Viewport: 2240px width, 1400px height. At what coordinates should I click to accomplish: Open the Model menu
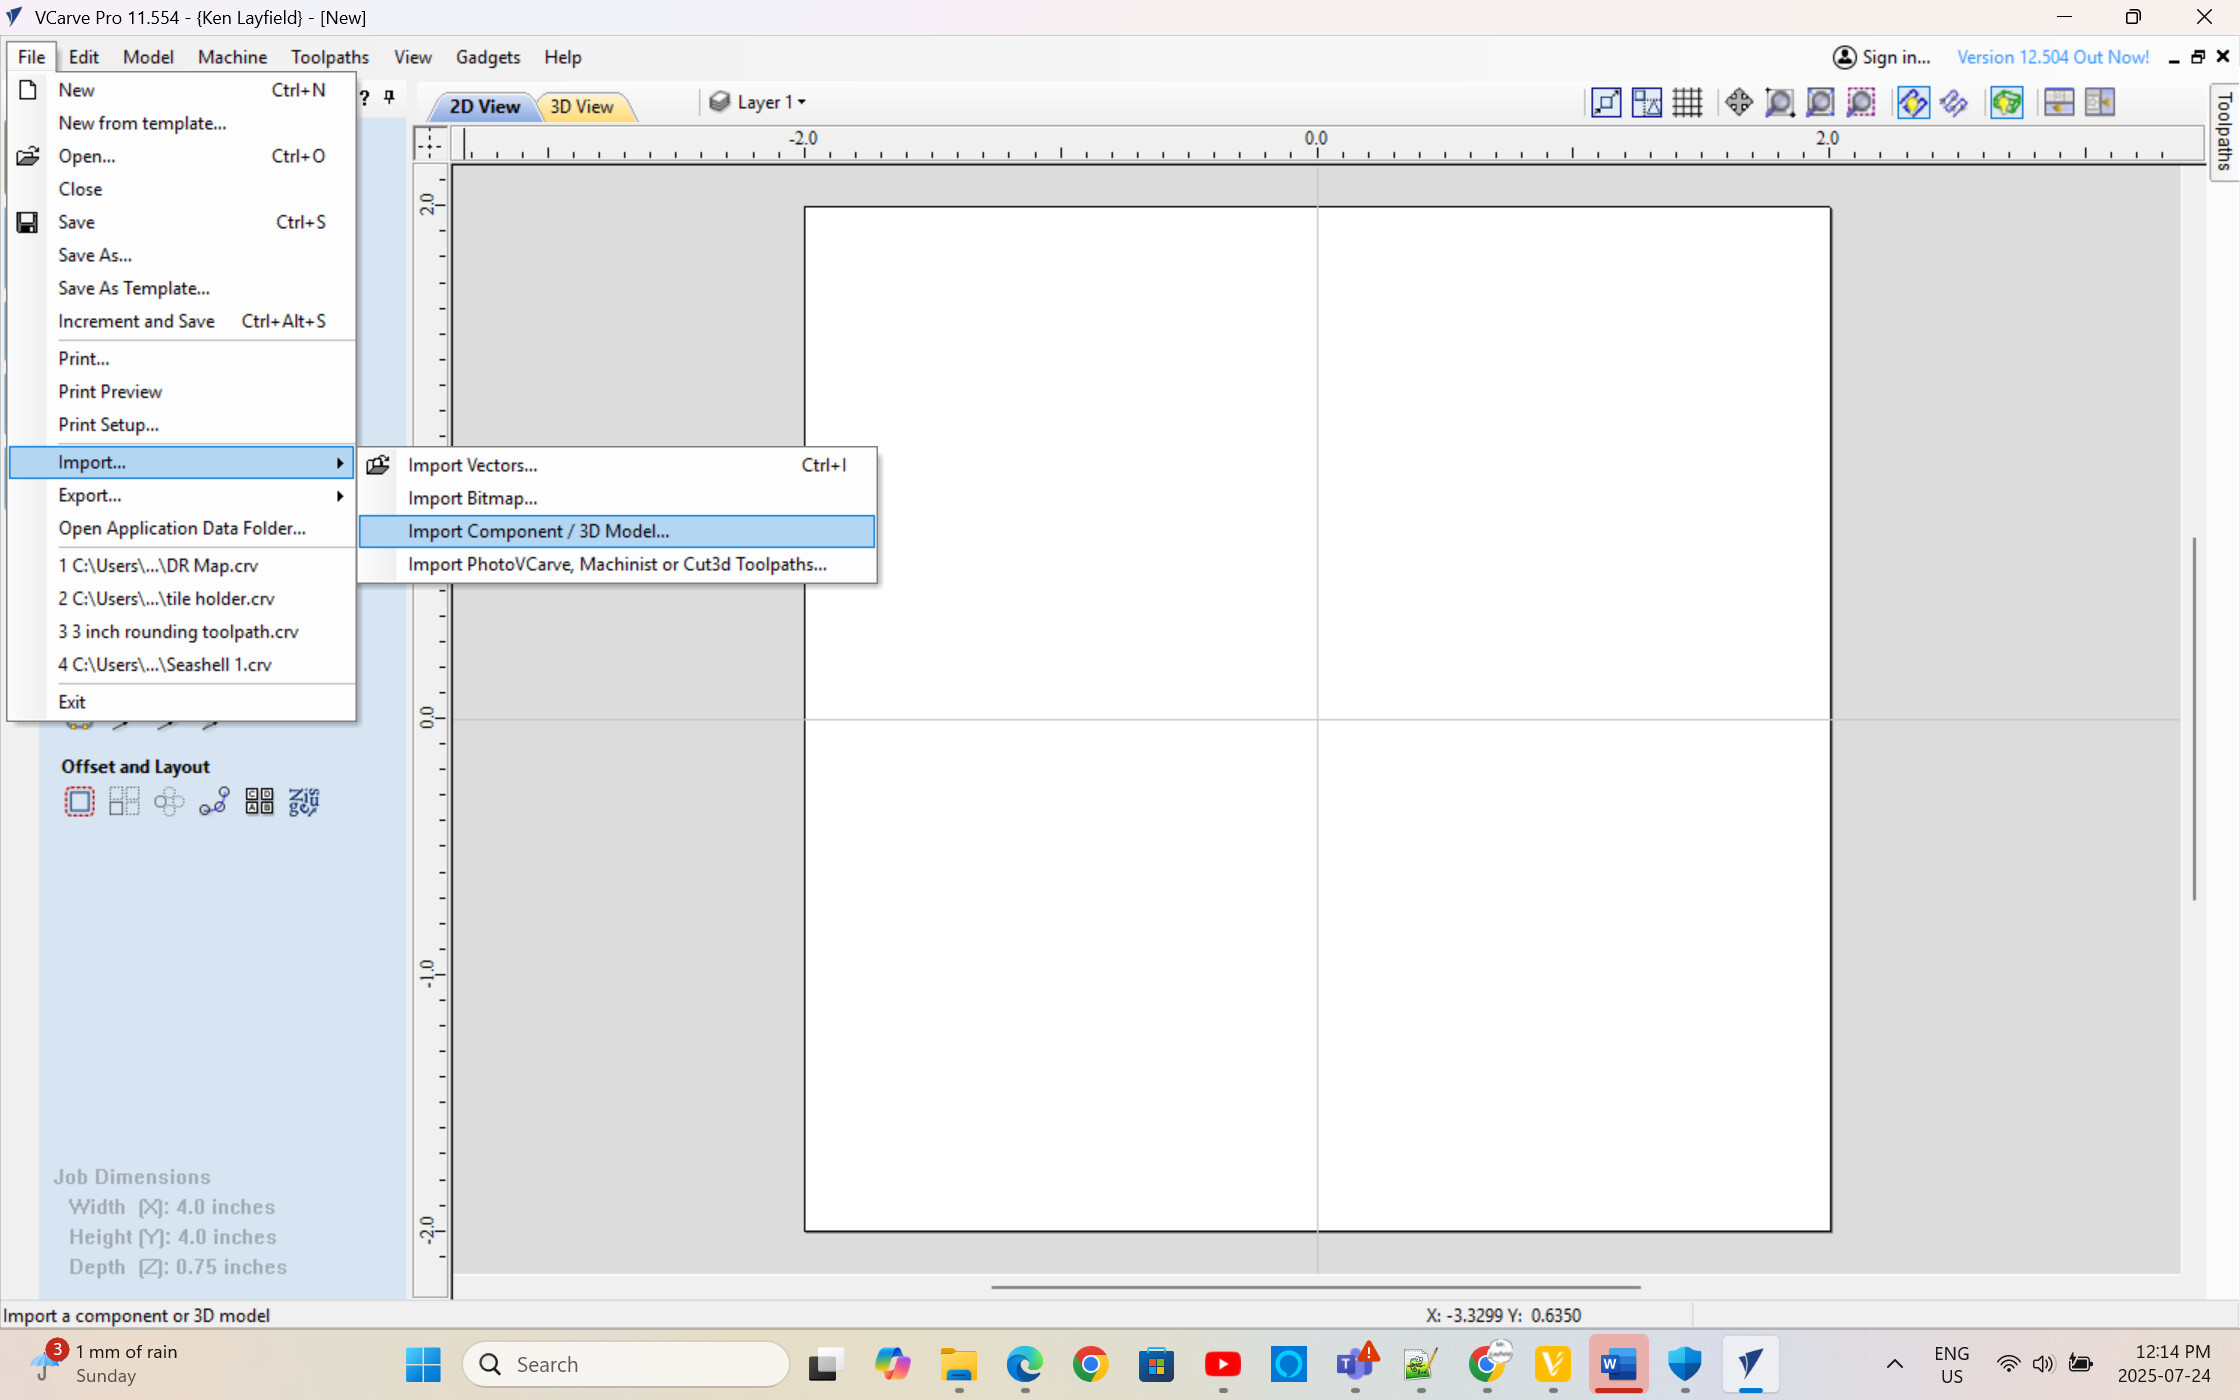pyautogui.click(x=148, y=57)
